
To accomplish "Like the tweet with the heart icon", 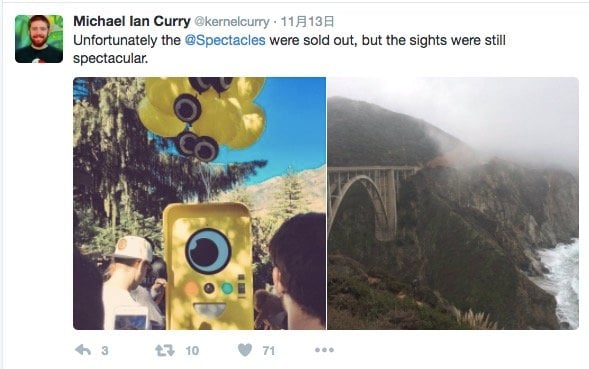I will click(x=245, y=350).
